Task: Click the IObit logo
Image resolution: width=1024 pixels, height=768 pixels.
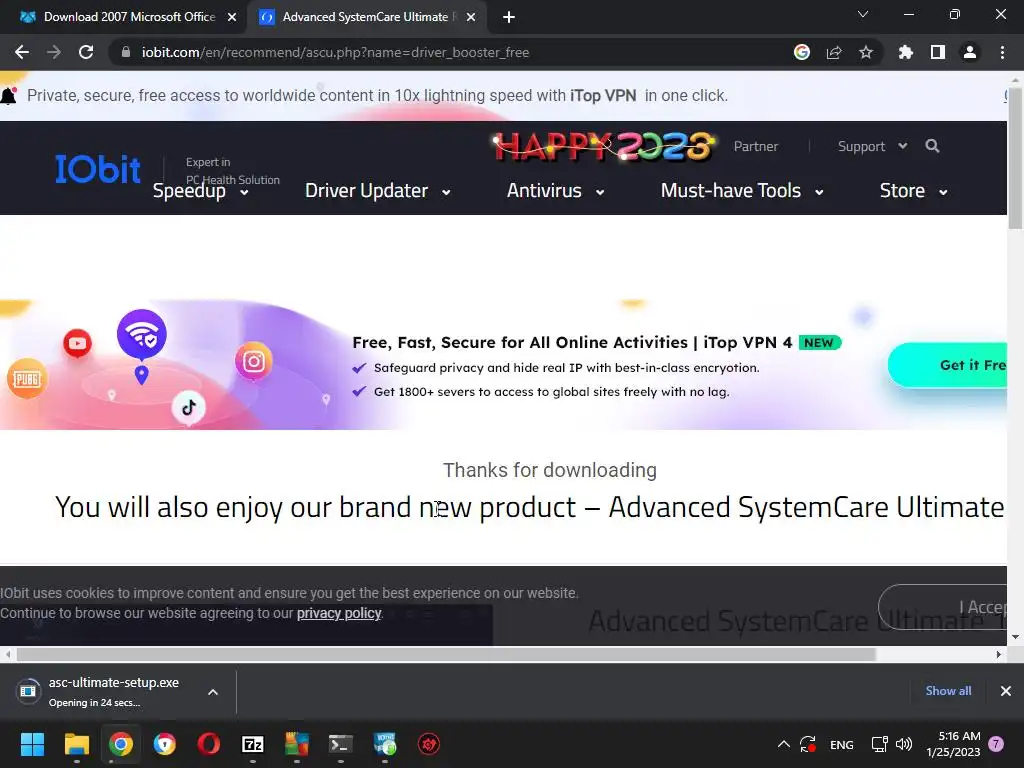Action: (x=97, y=169)
